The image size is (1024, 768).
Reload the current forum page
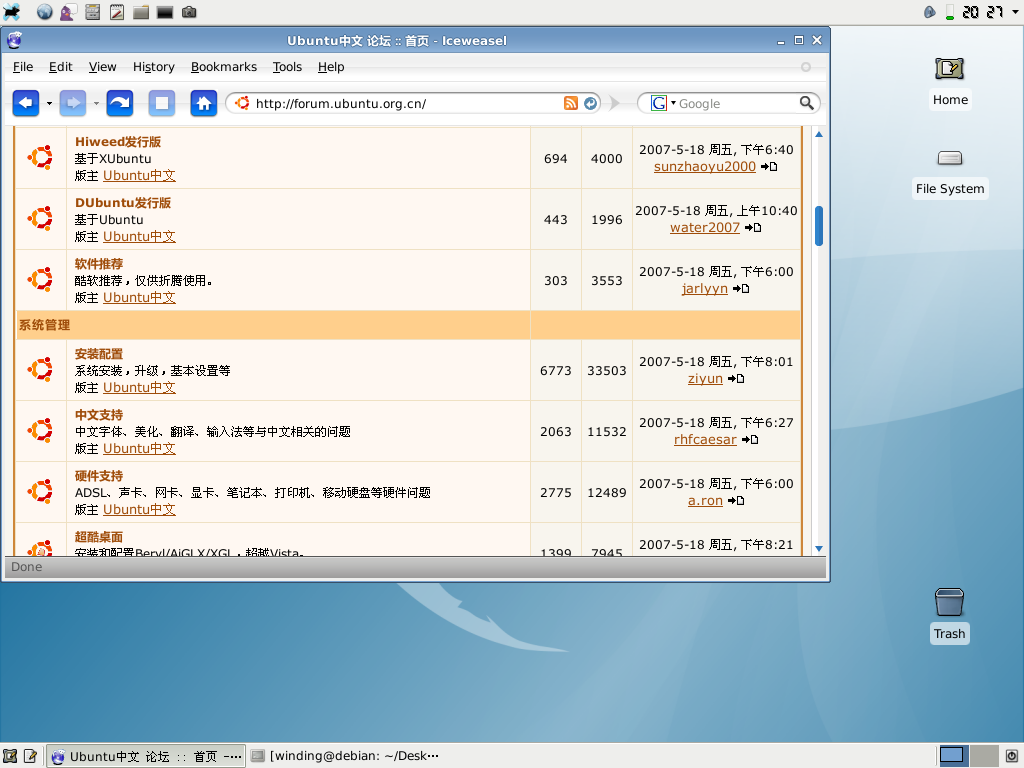[x=120, y=103]
